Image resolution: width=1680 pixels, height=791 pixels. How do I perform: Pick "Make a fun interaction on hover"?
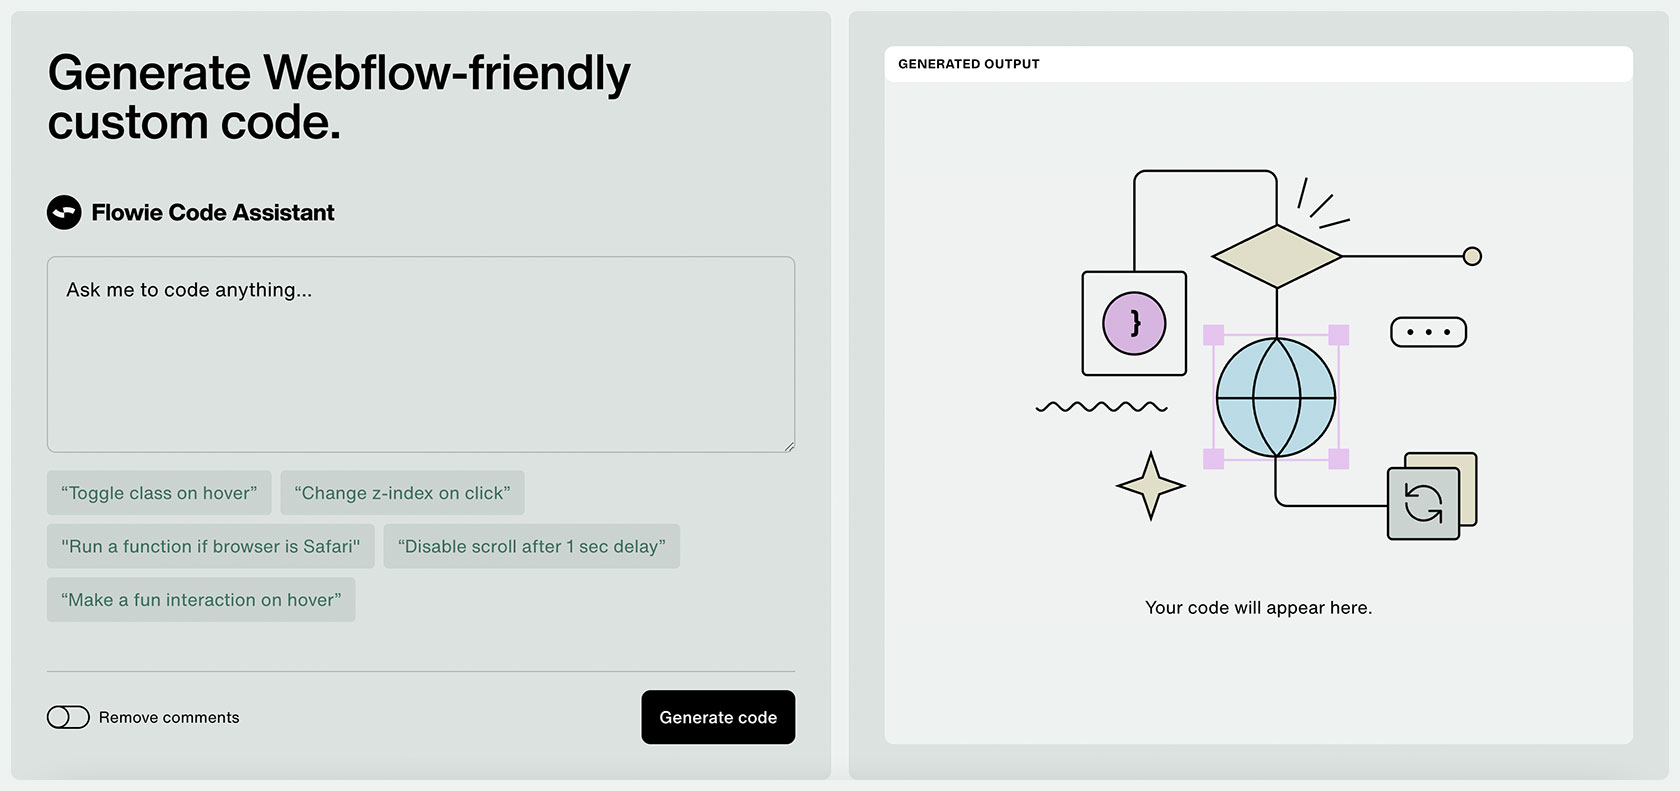[201, 600]
